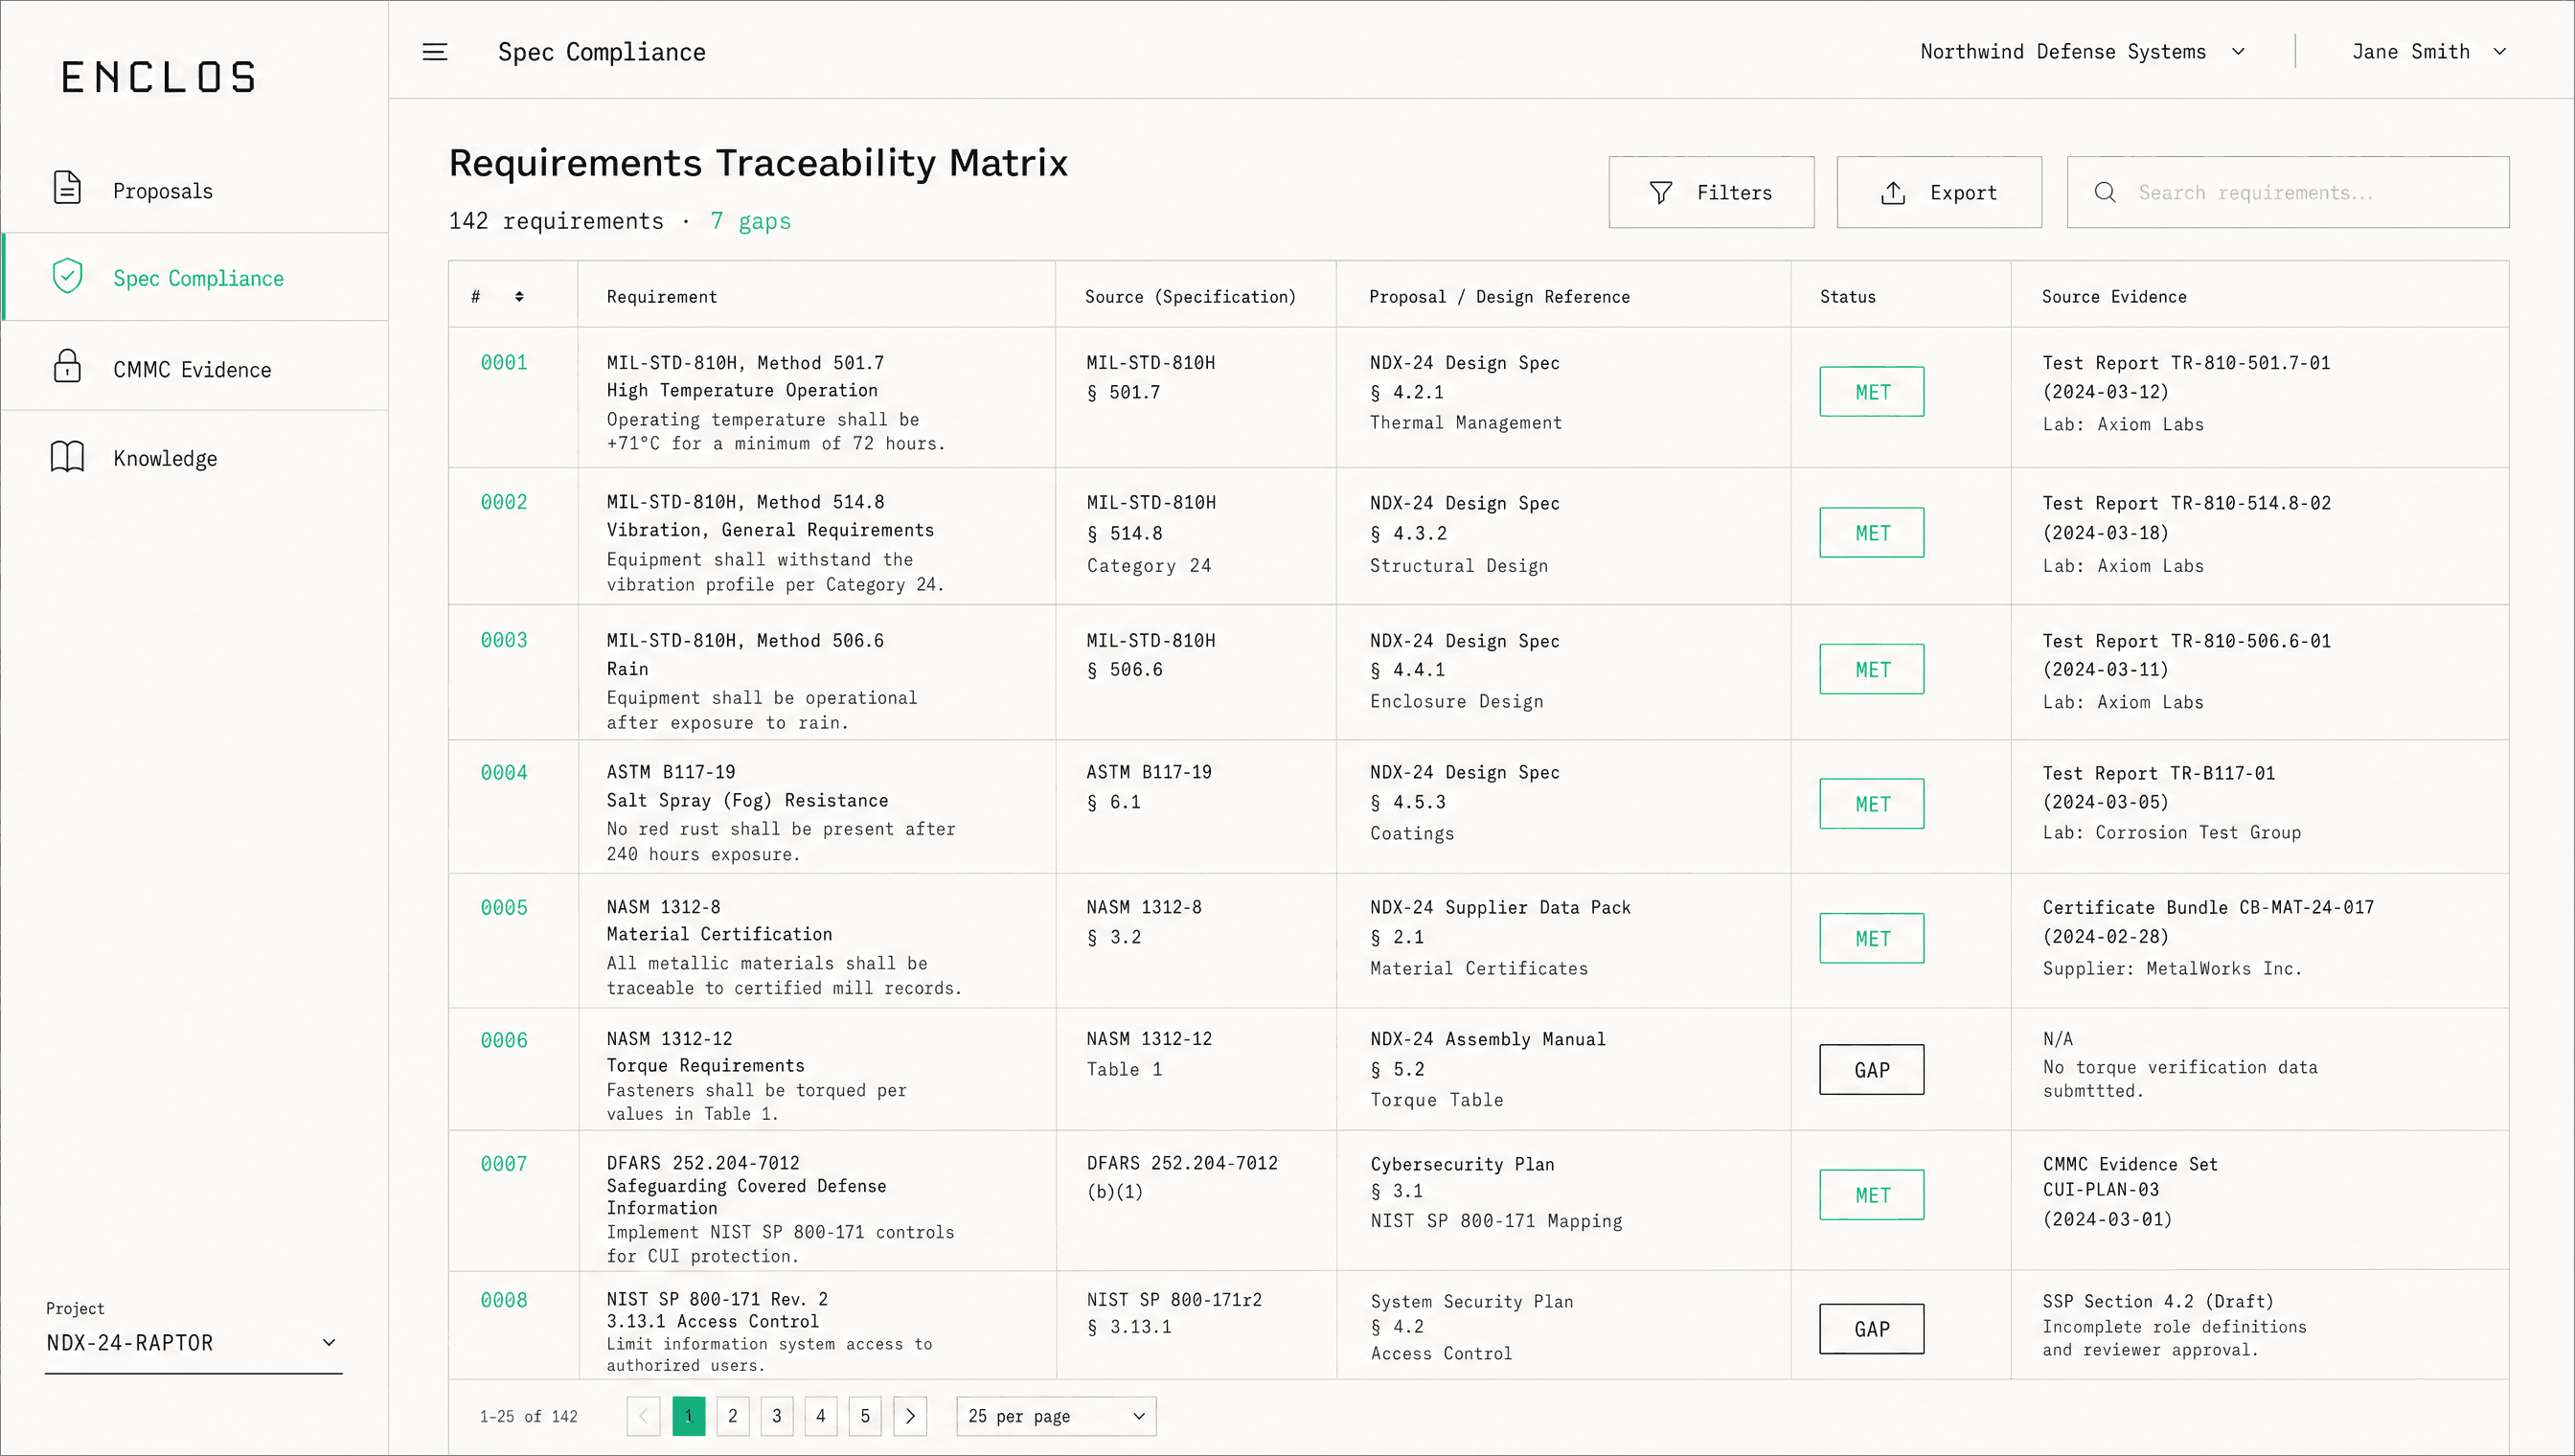
Task: Open requirement 0004
Action: (x=504, y=773)
